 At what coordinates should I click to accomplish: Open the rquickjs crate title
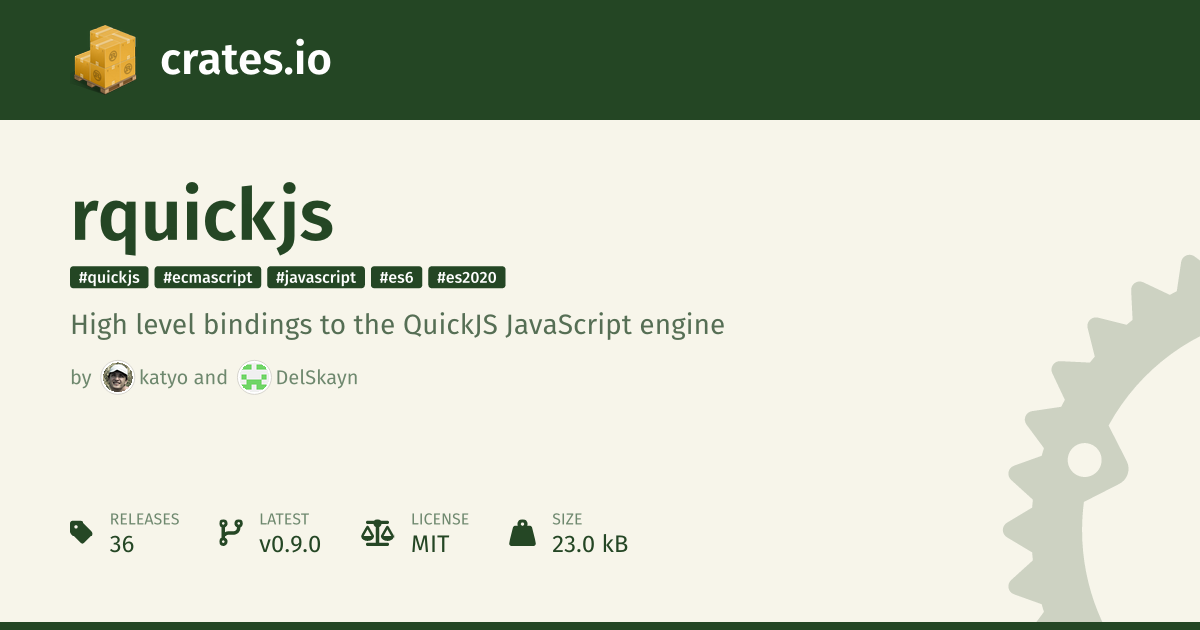click(202, 218)
